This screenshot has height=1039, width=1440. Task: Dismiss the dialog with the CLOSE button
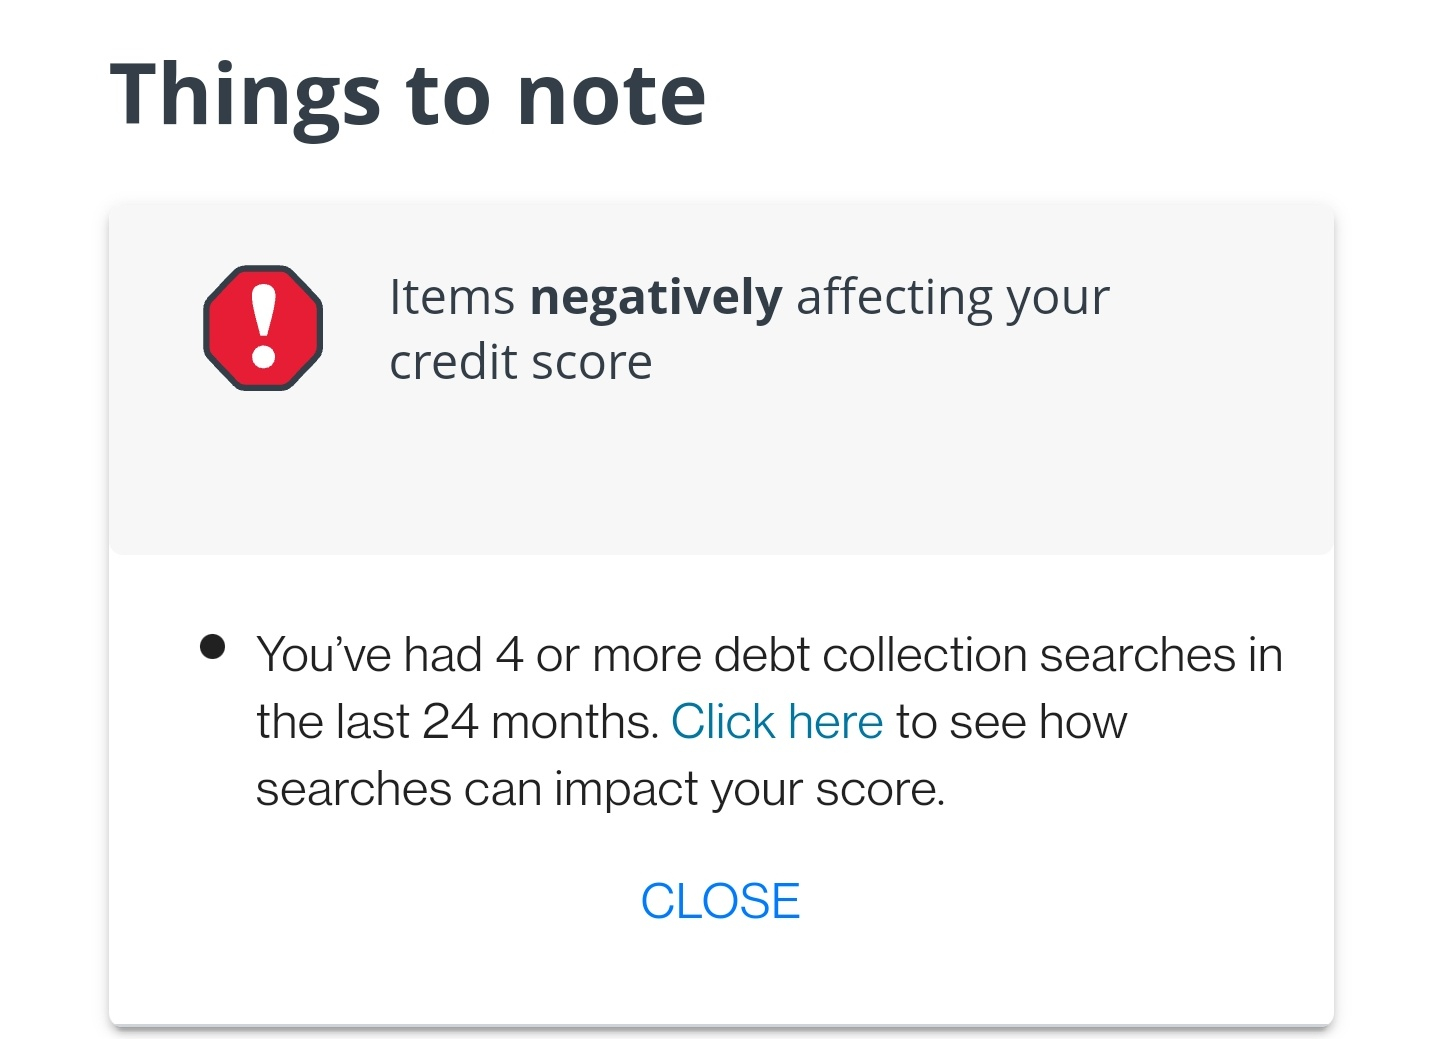click(720, 901)
